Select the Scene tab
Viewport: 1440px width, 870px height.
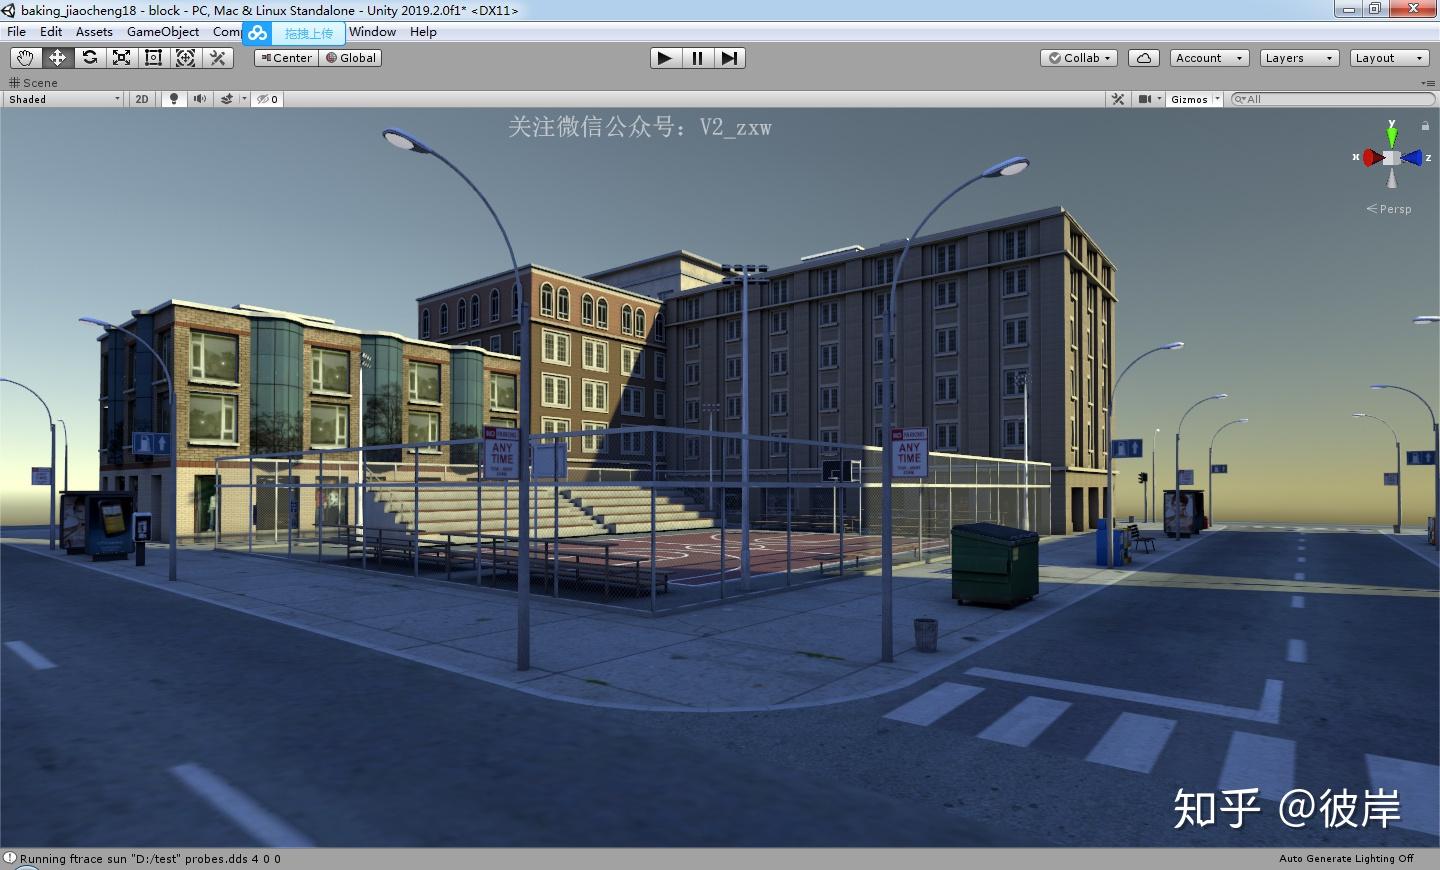[33, 83]
